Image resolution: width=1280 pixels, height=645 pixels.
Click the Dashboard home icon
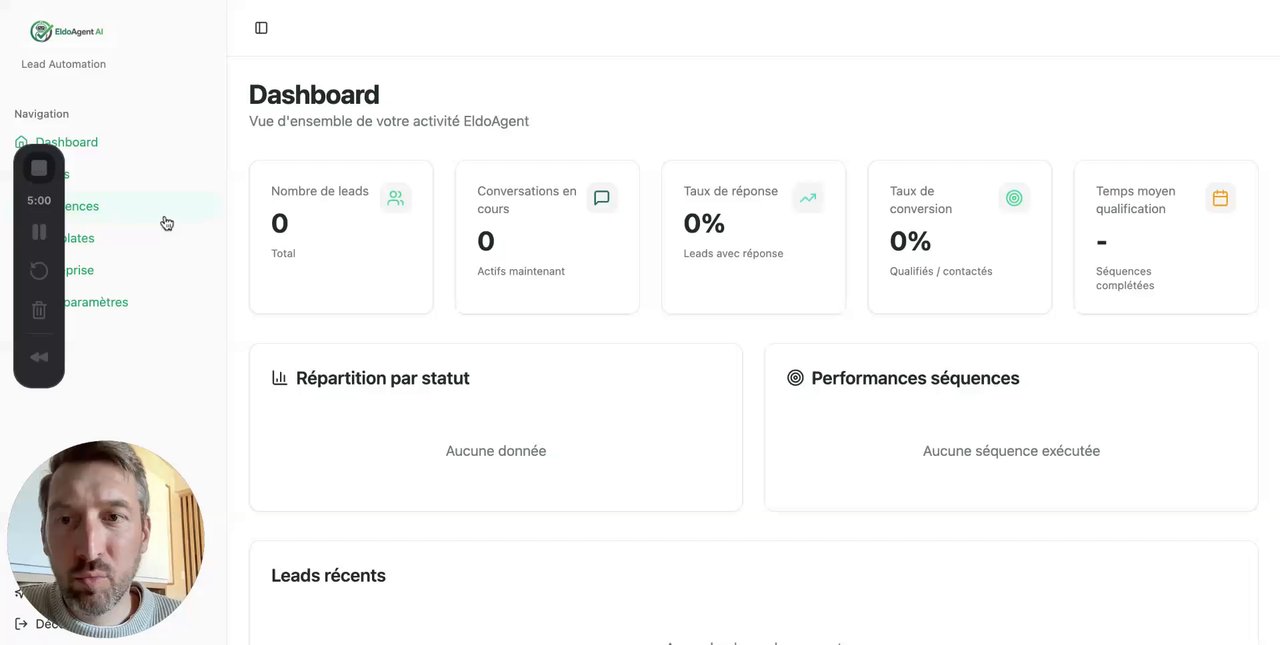(21, 142)
